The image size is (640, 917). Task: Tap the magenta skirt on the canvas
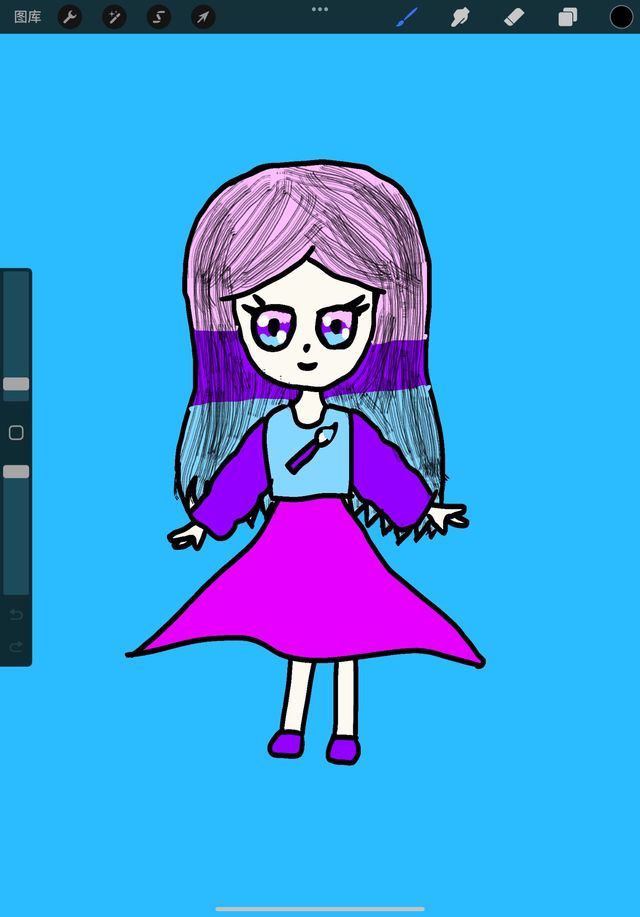click(310, 590)
